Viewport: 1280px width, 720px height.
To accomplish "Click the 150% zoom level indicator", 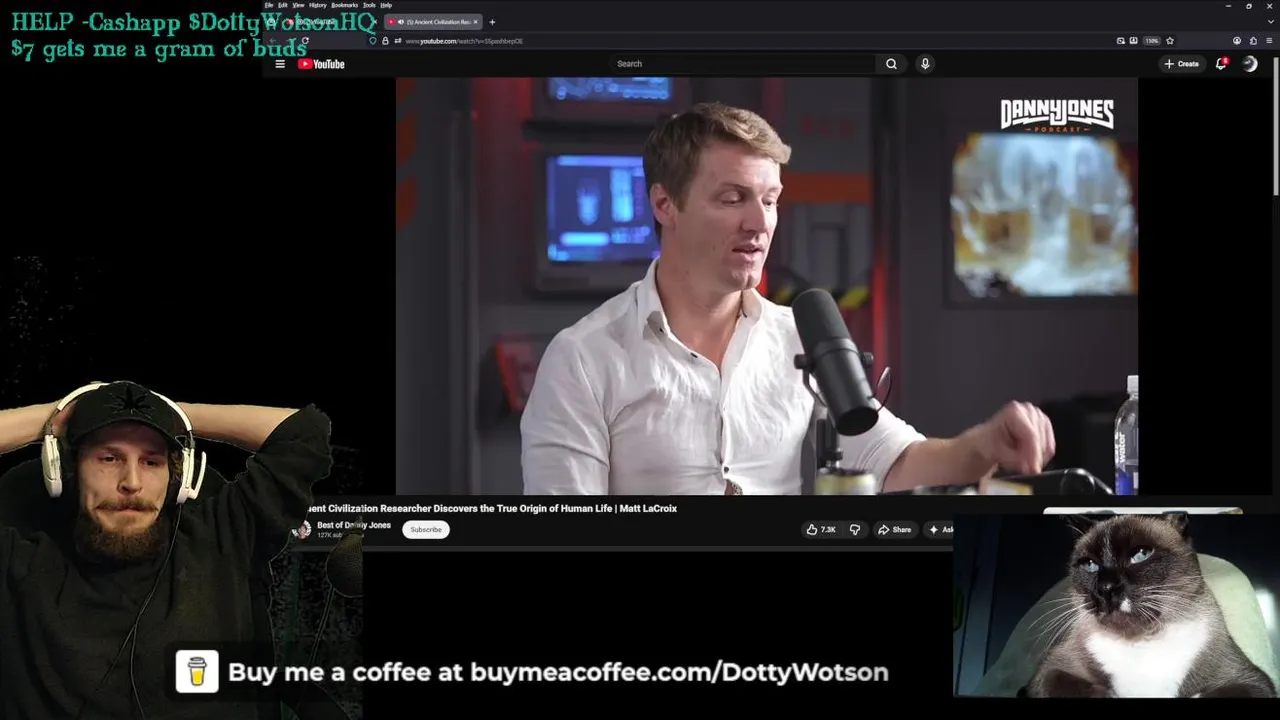I will click(1152, 41).
